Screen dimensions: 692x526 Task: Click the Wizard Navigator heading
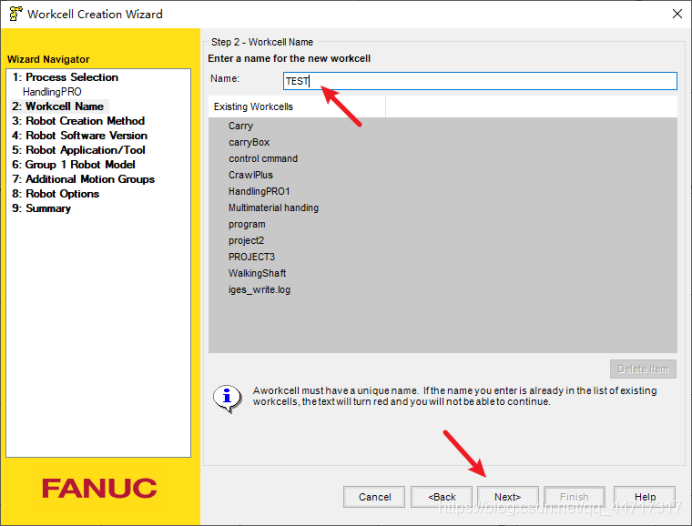click(x=48, y=59)
